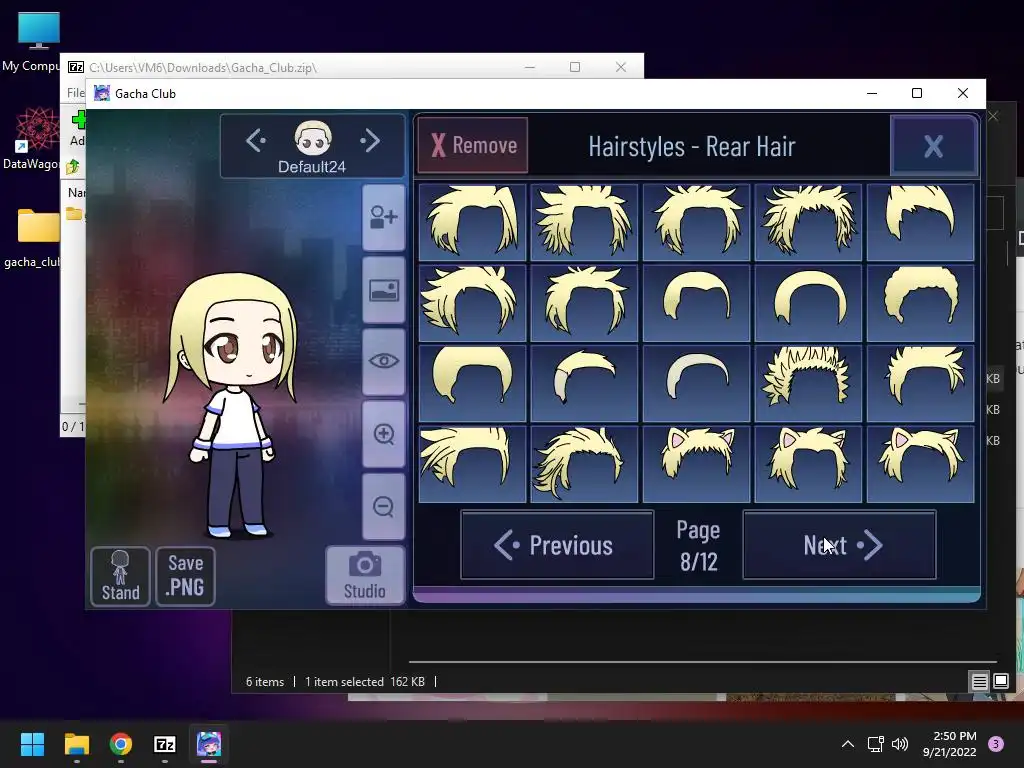Select second hairstyle in second row

pos(584,303)
